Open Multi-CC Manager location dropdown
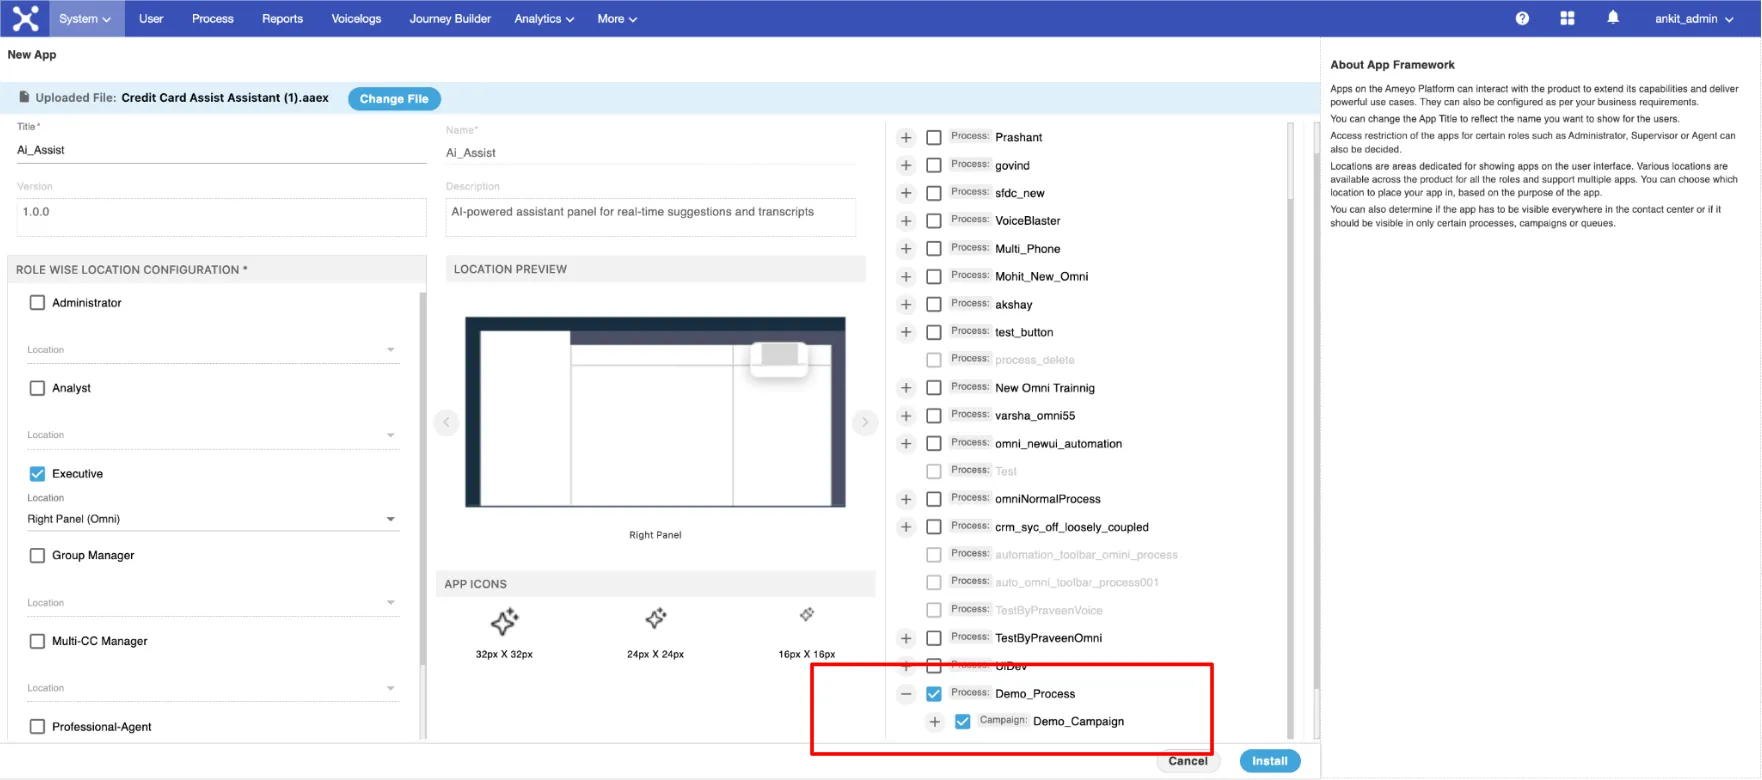This screenshot has height=780, width=1762. tap(212, 688)
